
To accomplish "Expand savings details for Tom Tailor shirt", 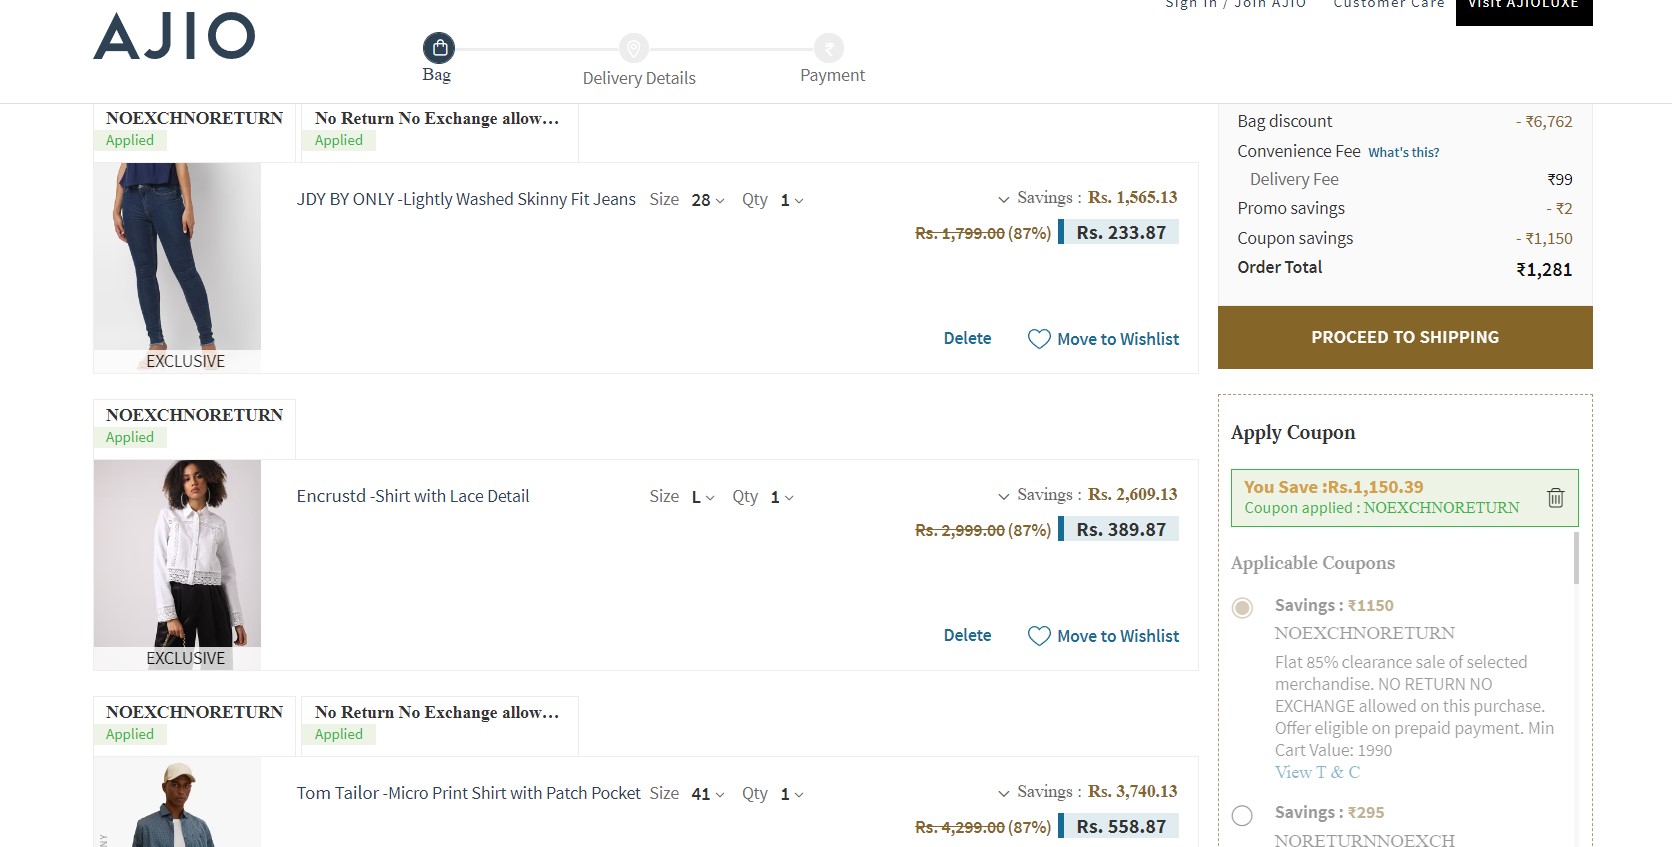I will (1003, 793).
